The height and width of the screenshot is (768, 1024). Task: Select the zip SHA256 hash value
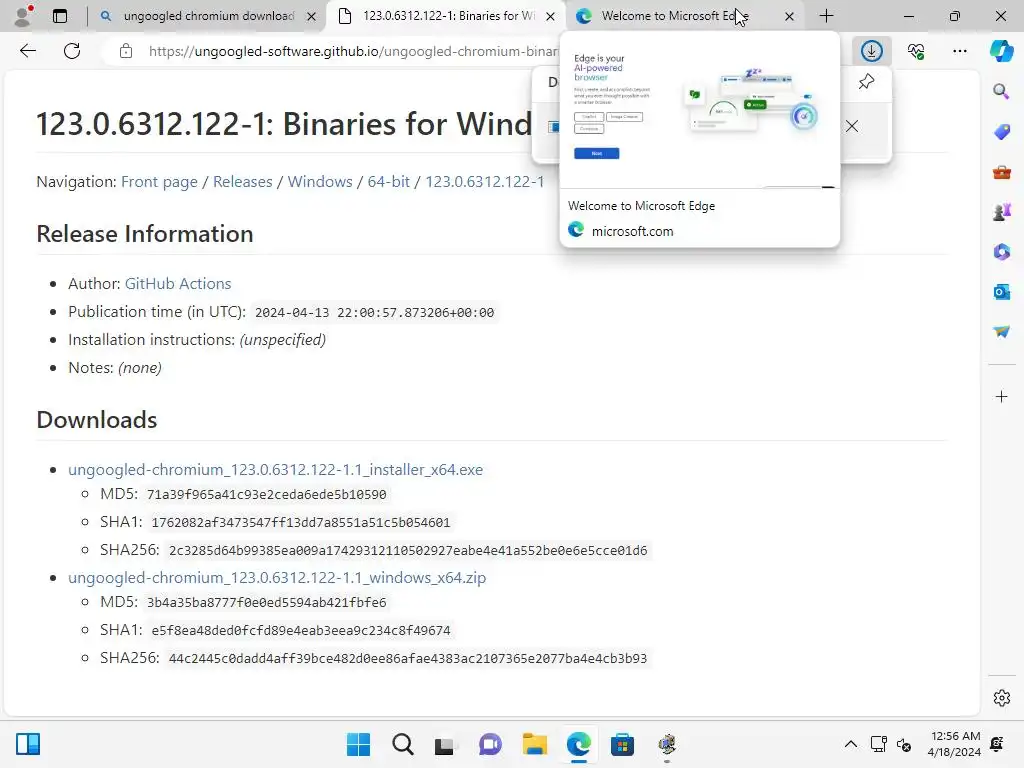(x=408, y=658)
